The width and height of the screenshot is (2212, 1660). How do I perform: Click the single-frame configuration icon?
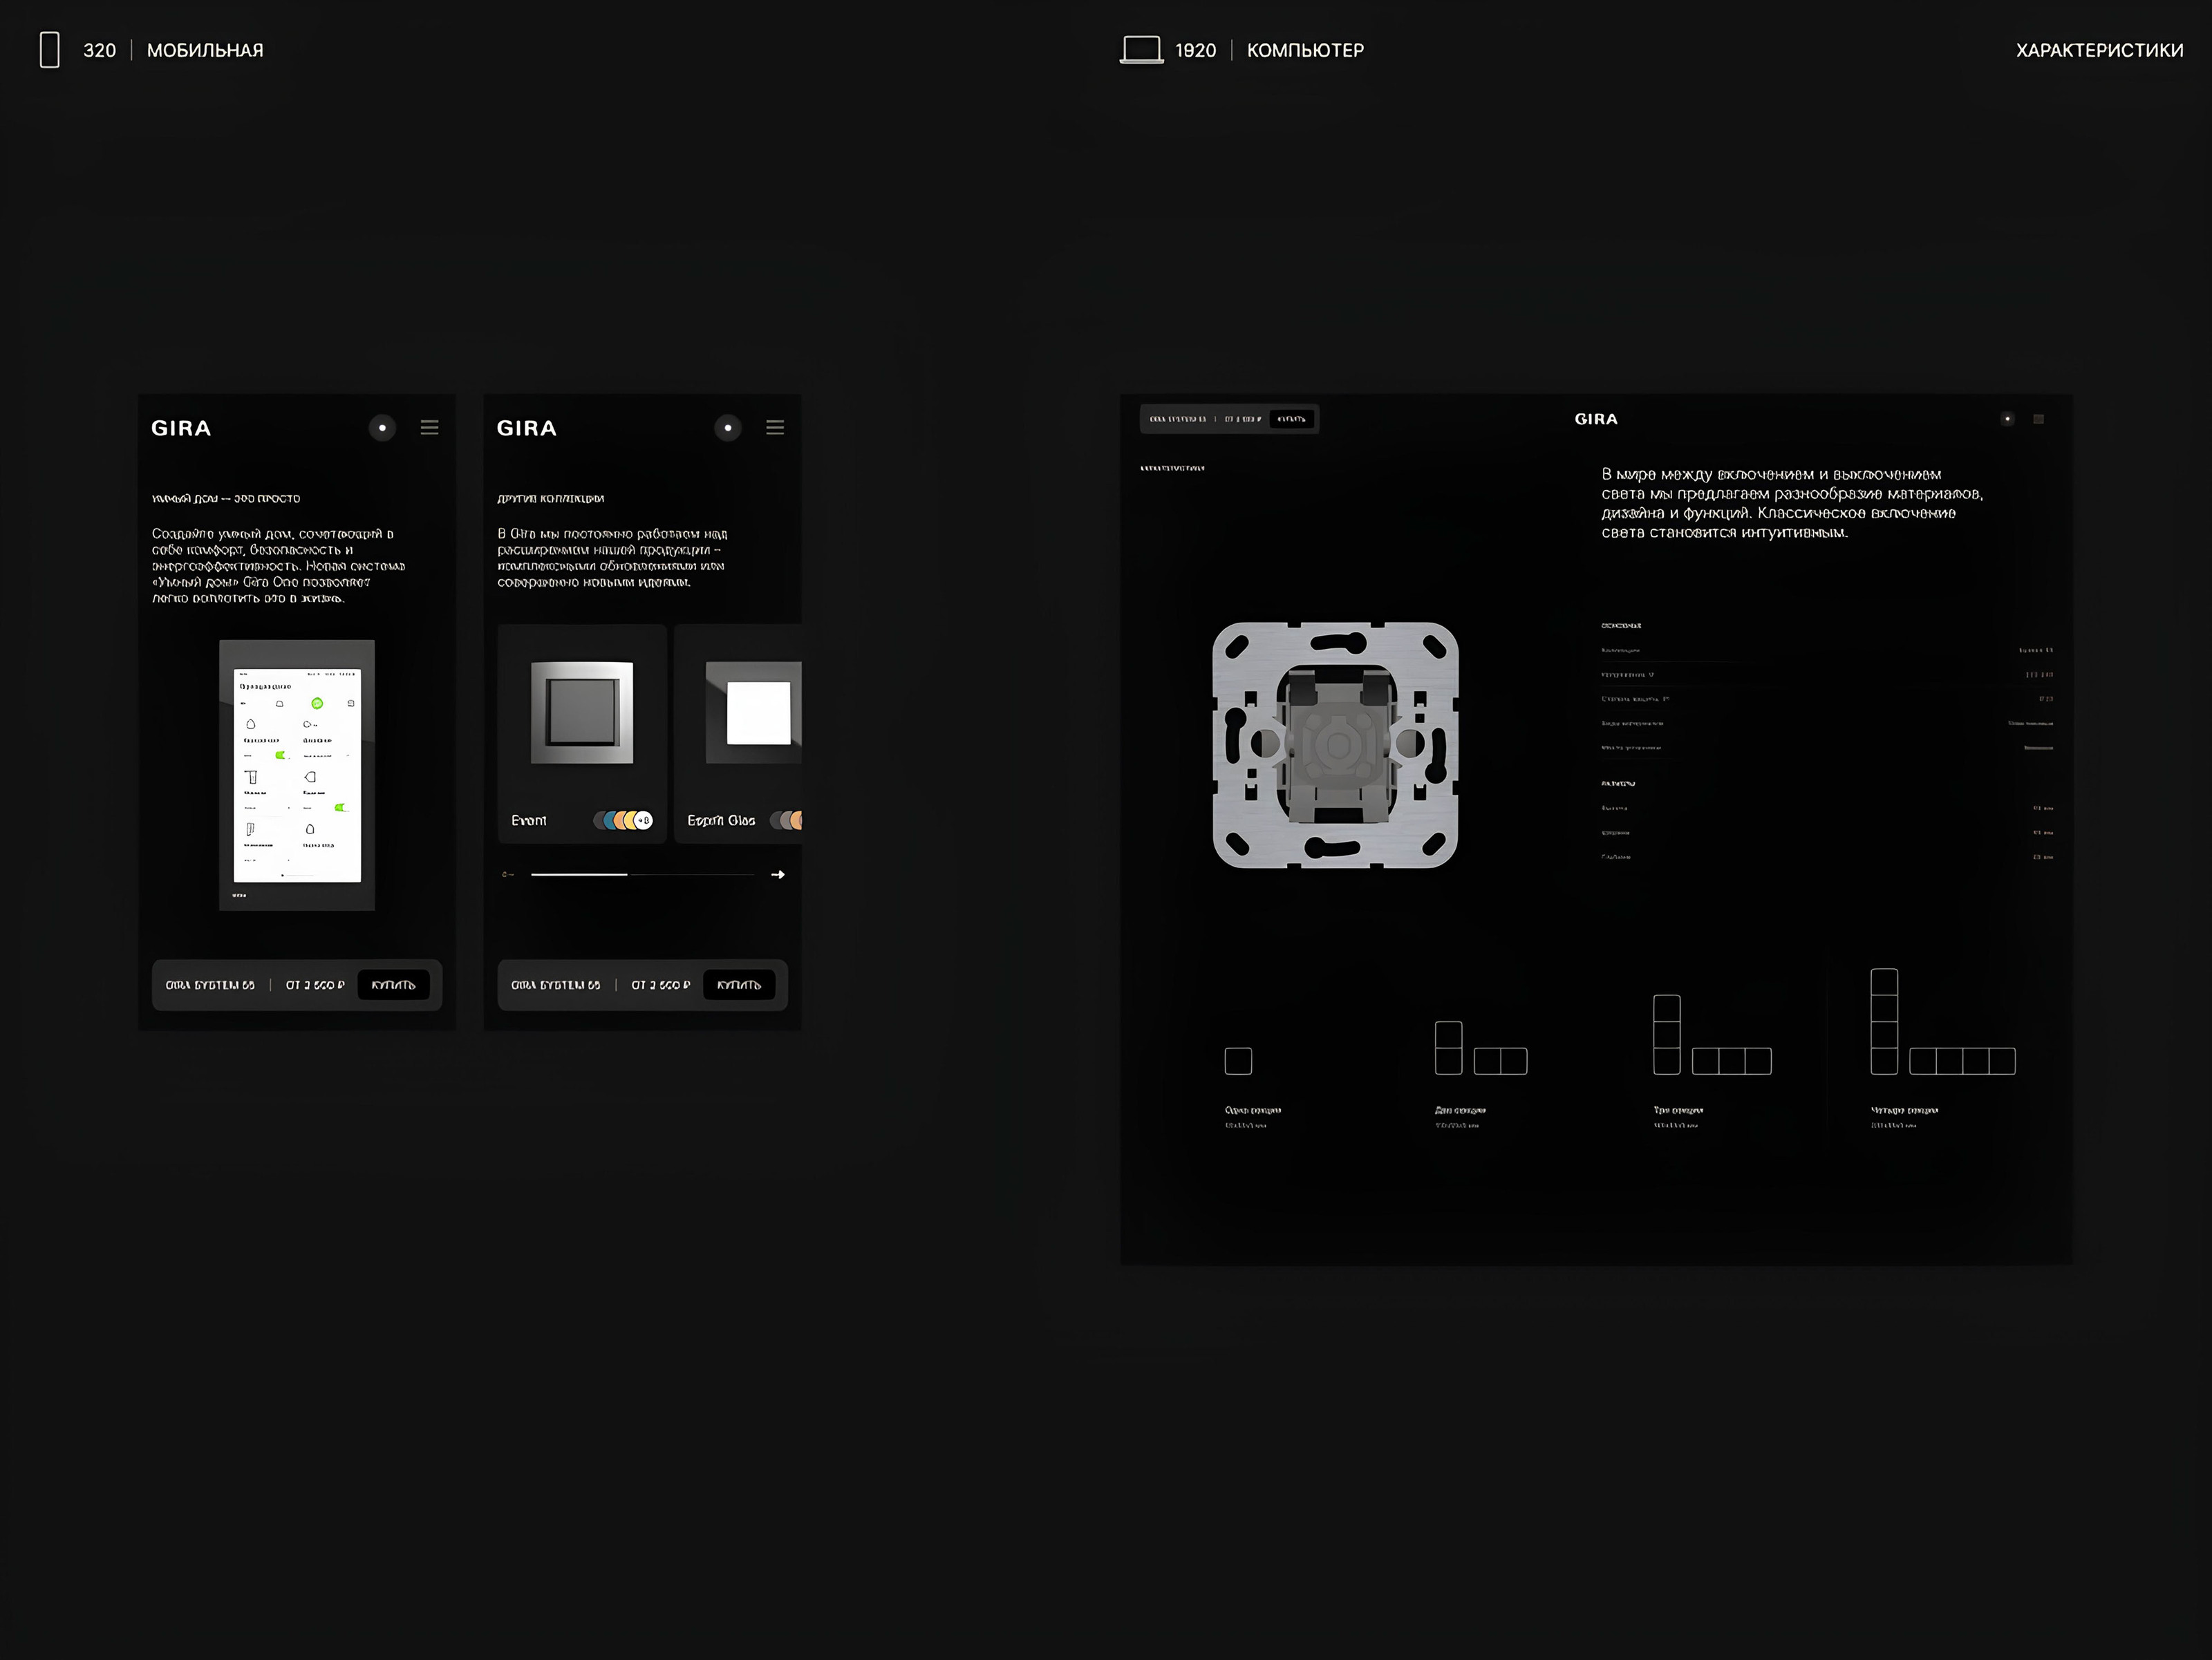(x=1238, y=1061)
